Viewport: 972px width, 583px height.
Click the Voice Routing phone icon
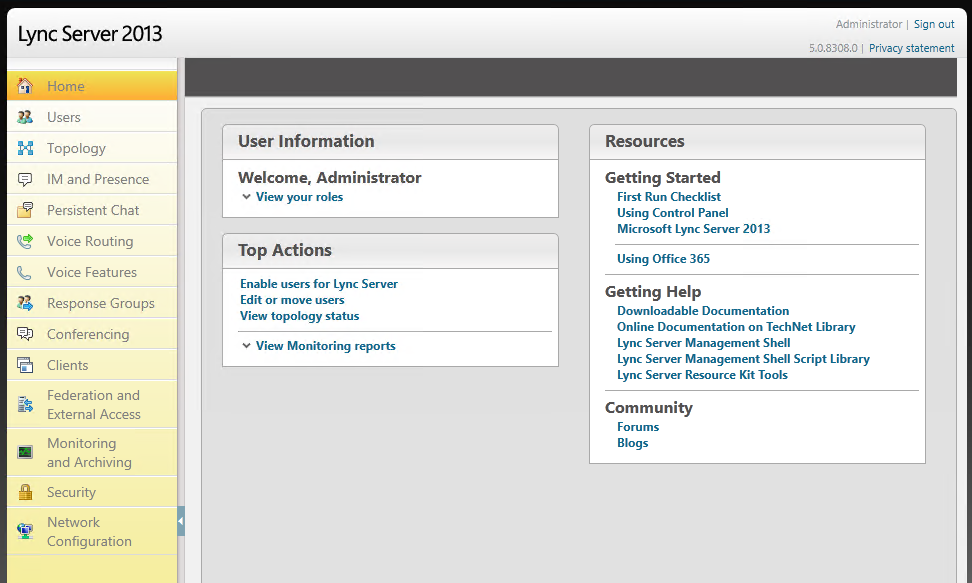[25, 241]
